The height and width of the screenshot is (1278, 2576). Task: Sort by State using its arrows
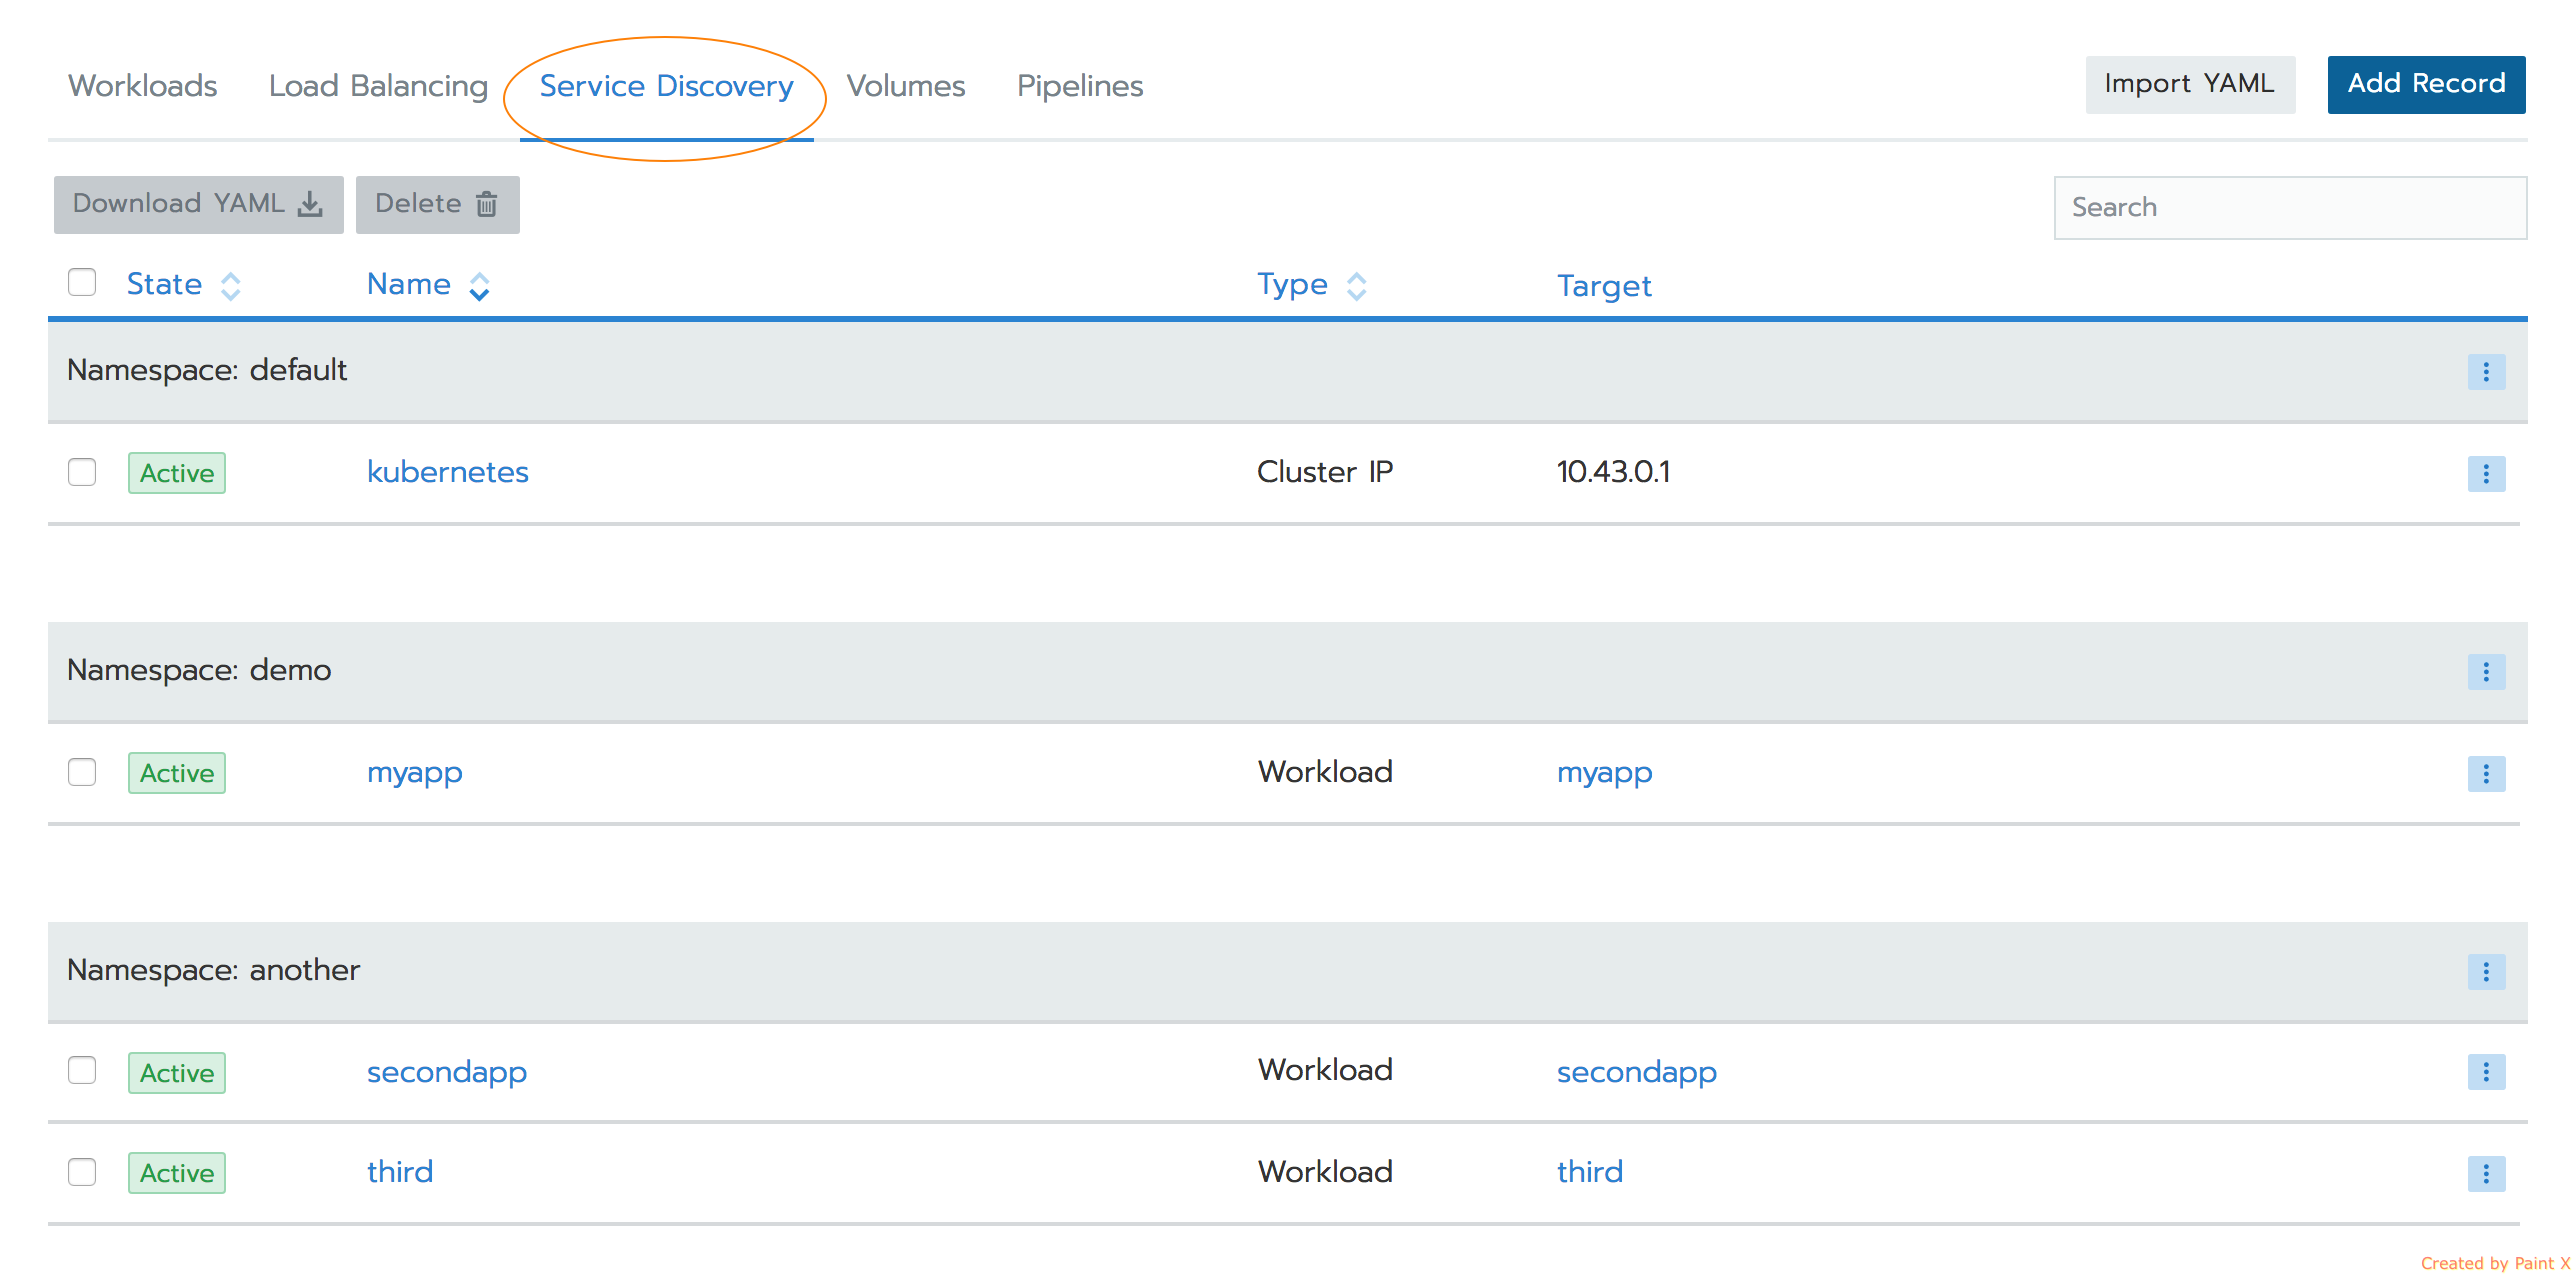(231, 286)
